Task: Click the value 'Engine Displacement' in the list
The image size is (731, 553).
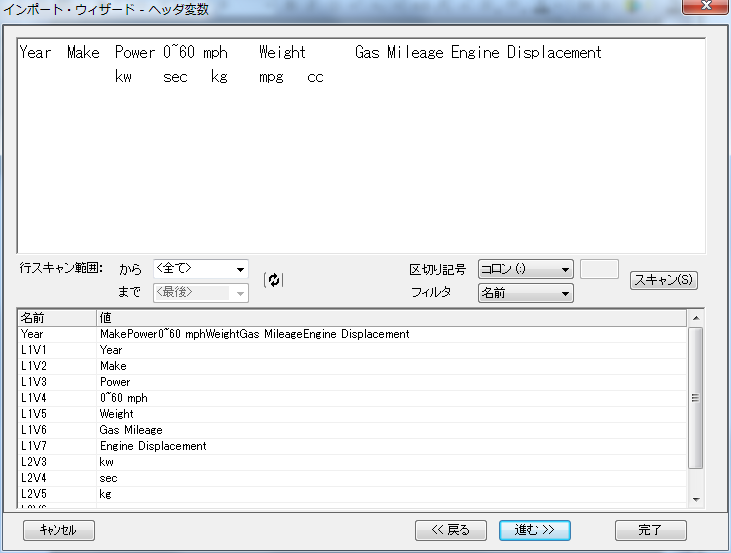Action: [x=153, y=446]
